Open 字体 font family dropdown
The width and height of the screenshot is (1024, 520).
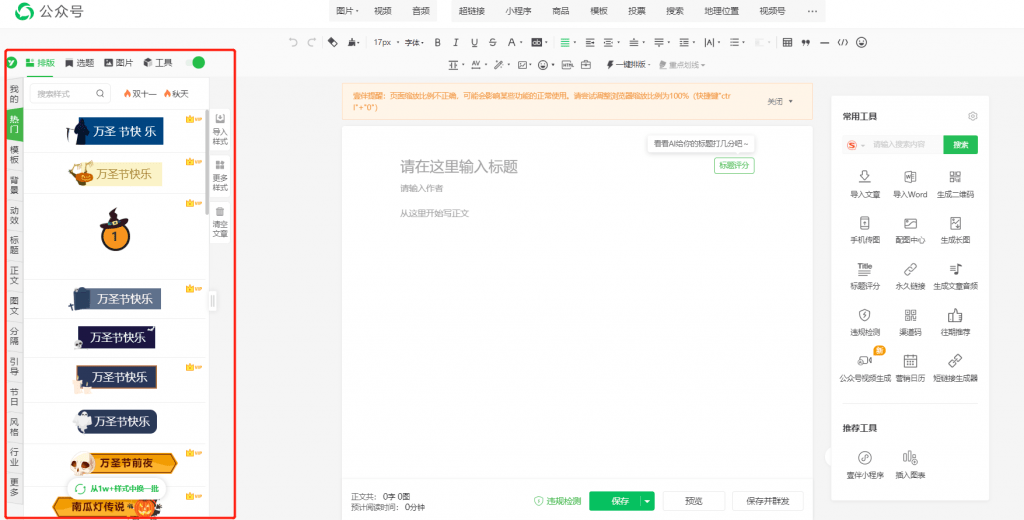414,42
